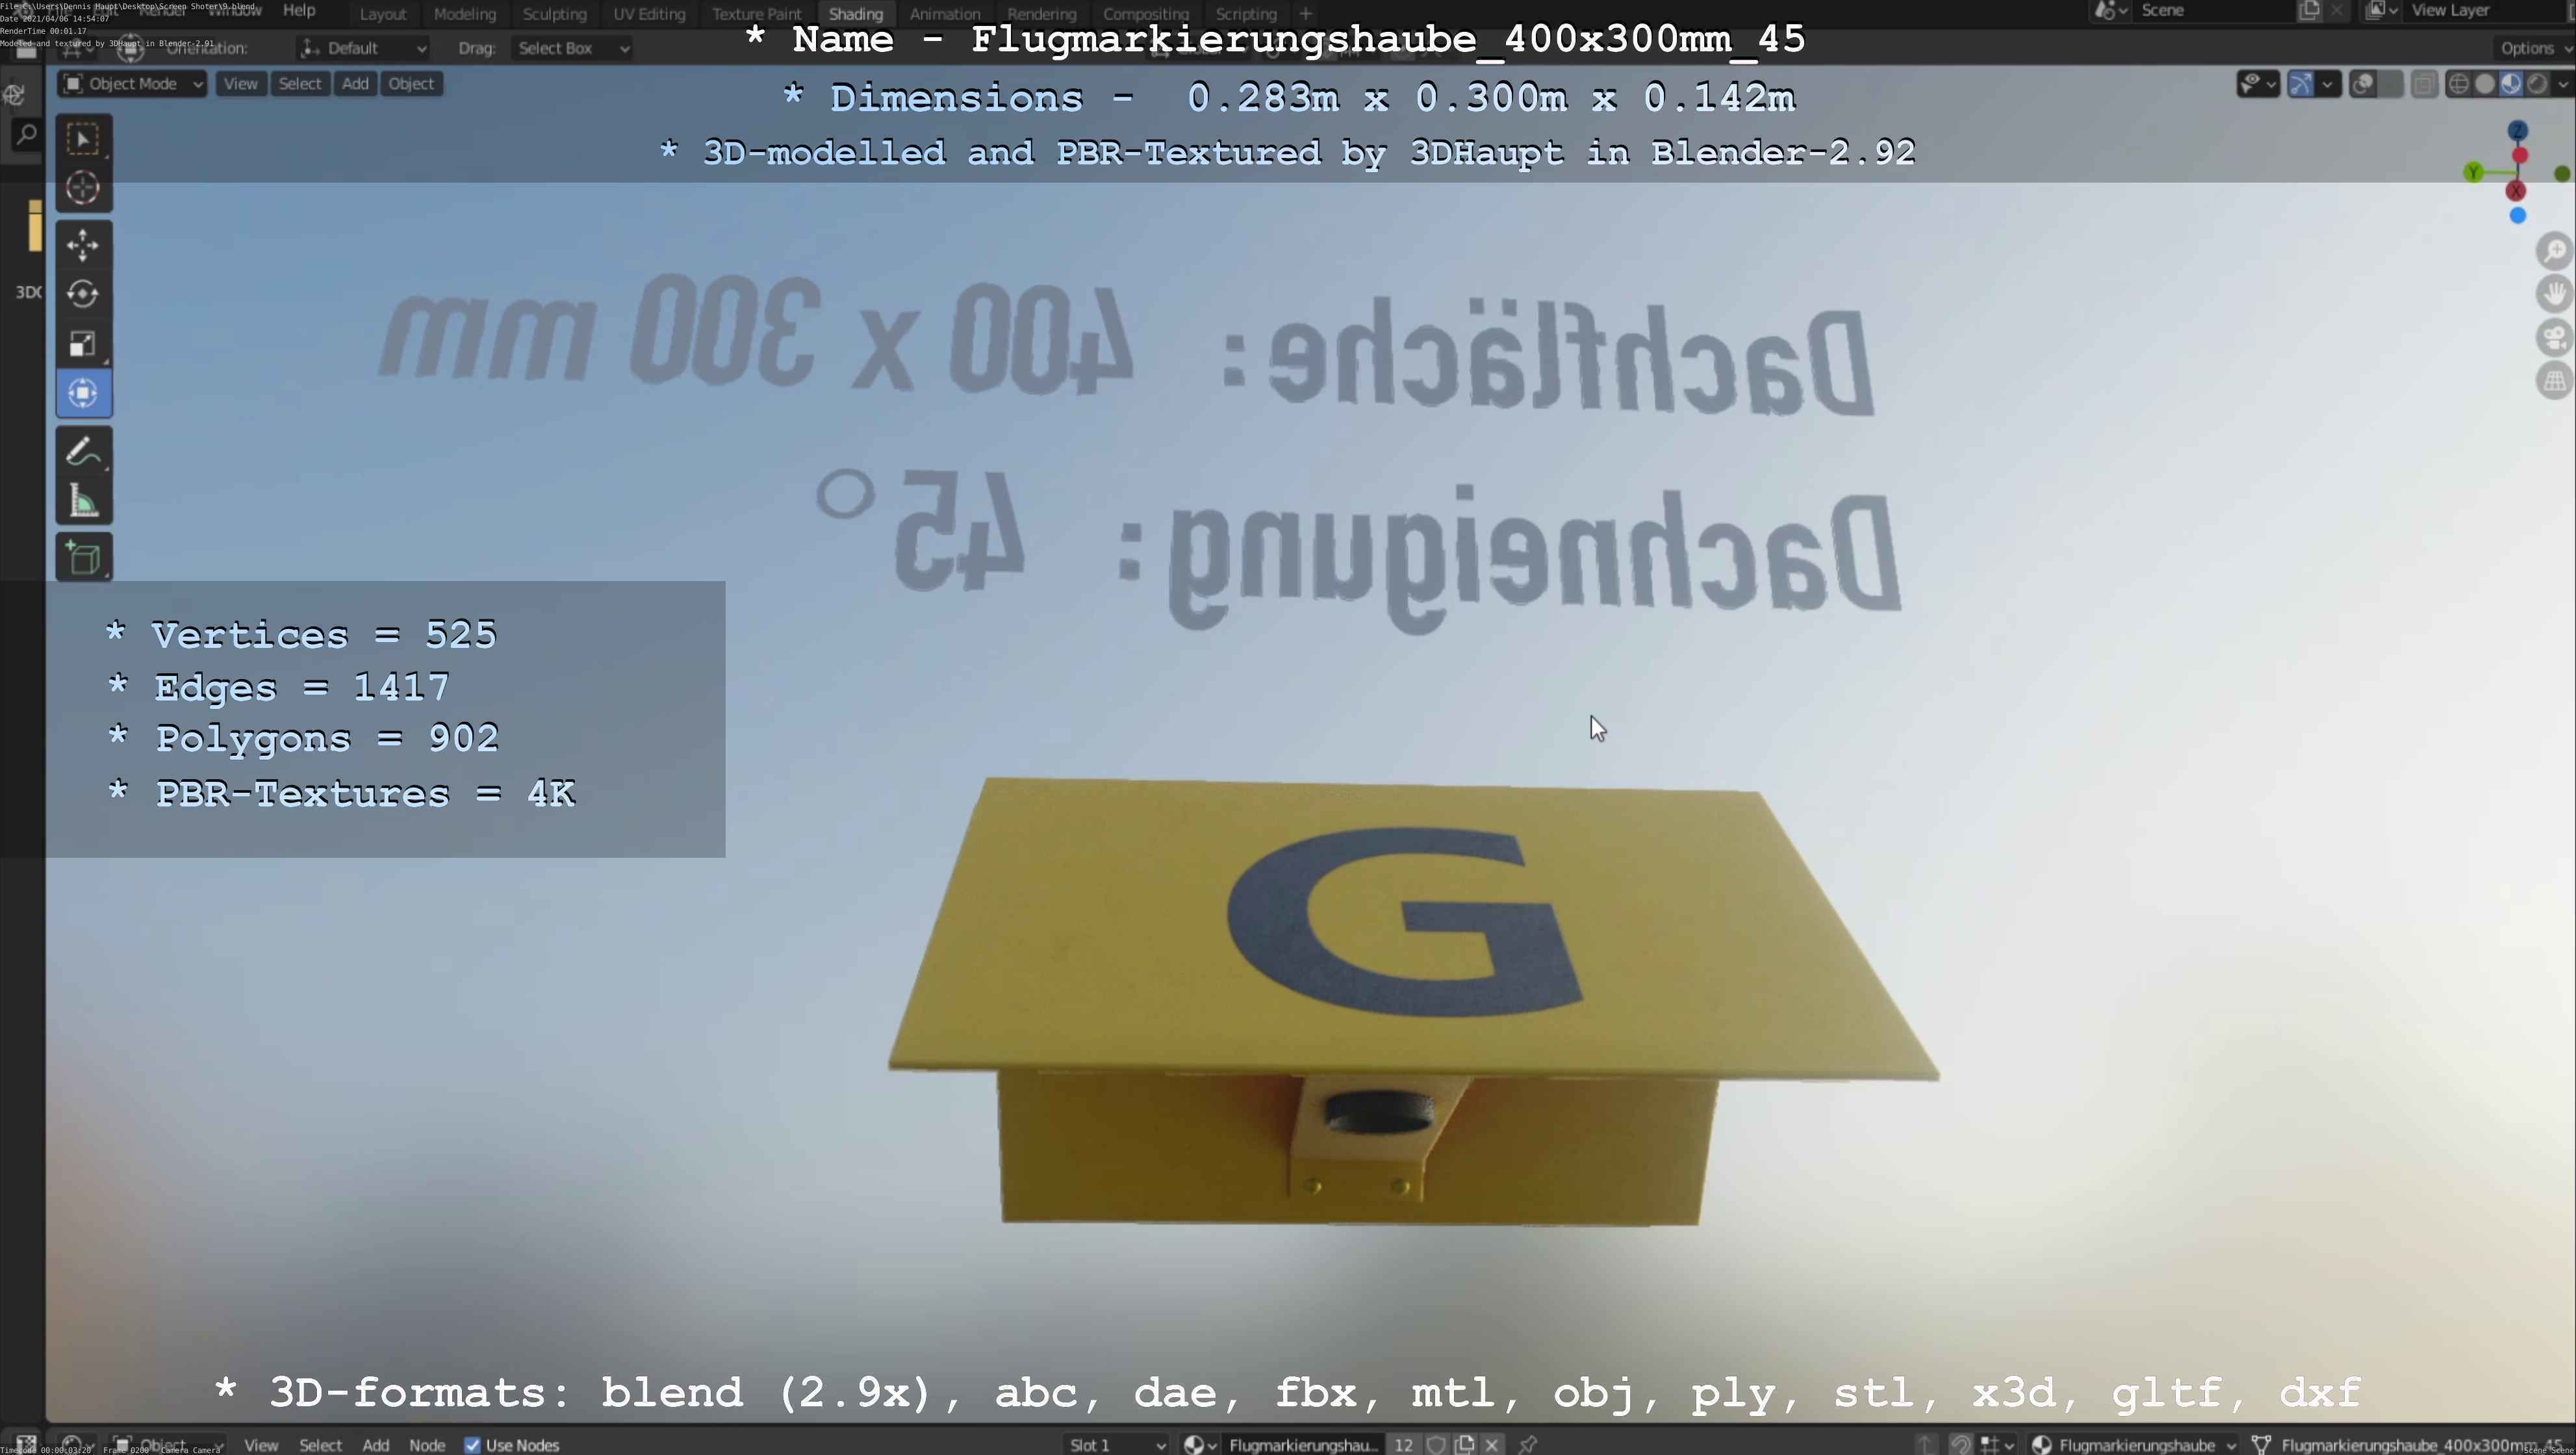Open the Select Box drag dropdown
This screenshot has width=2576, height=1455.
point(572,48)
